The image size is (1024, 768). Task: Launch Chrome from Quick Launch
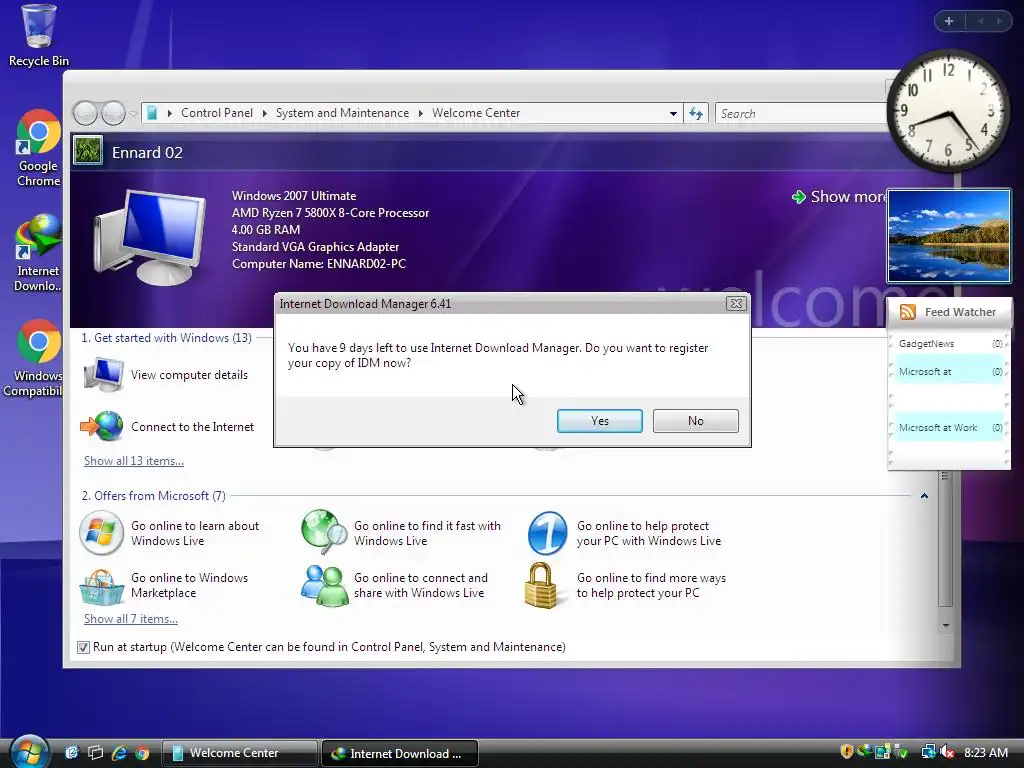pos(142,753)
